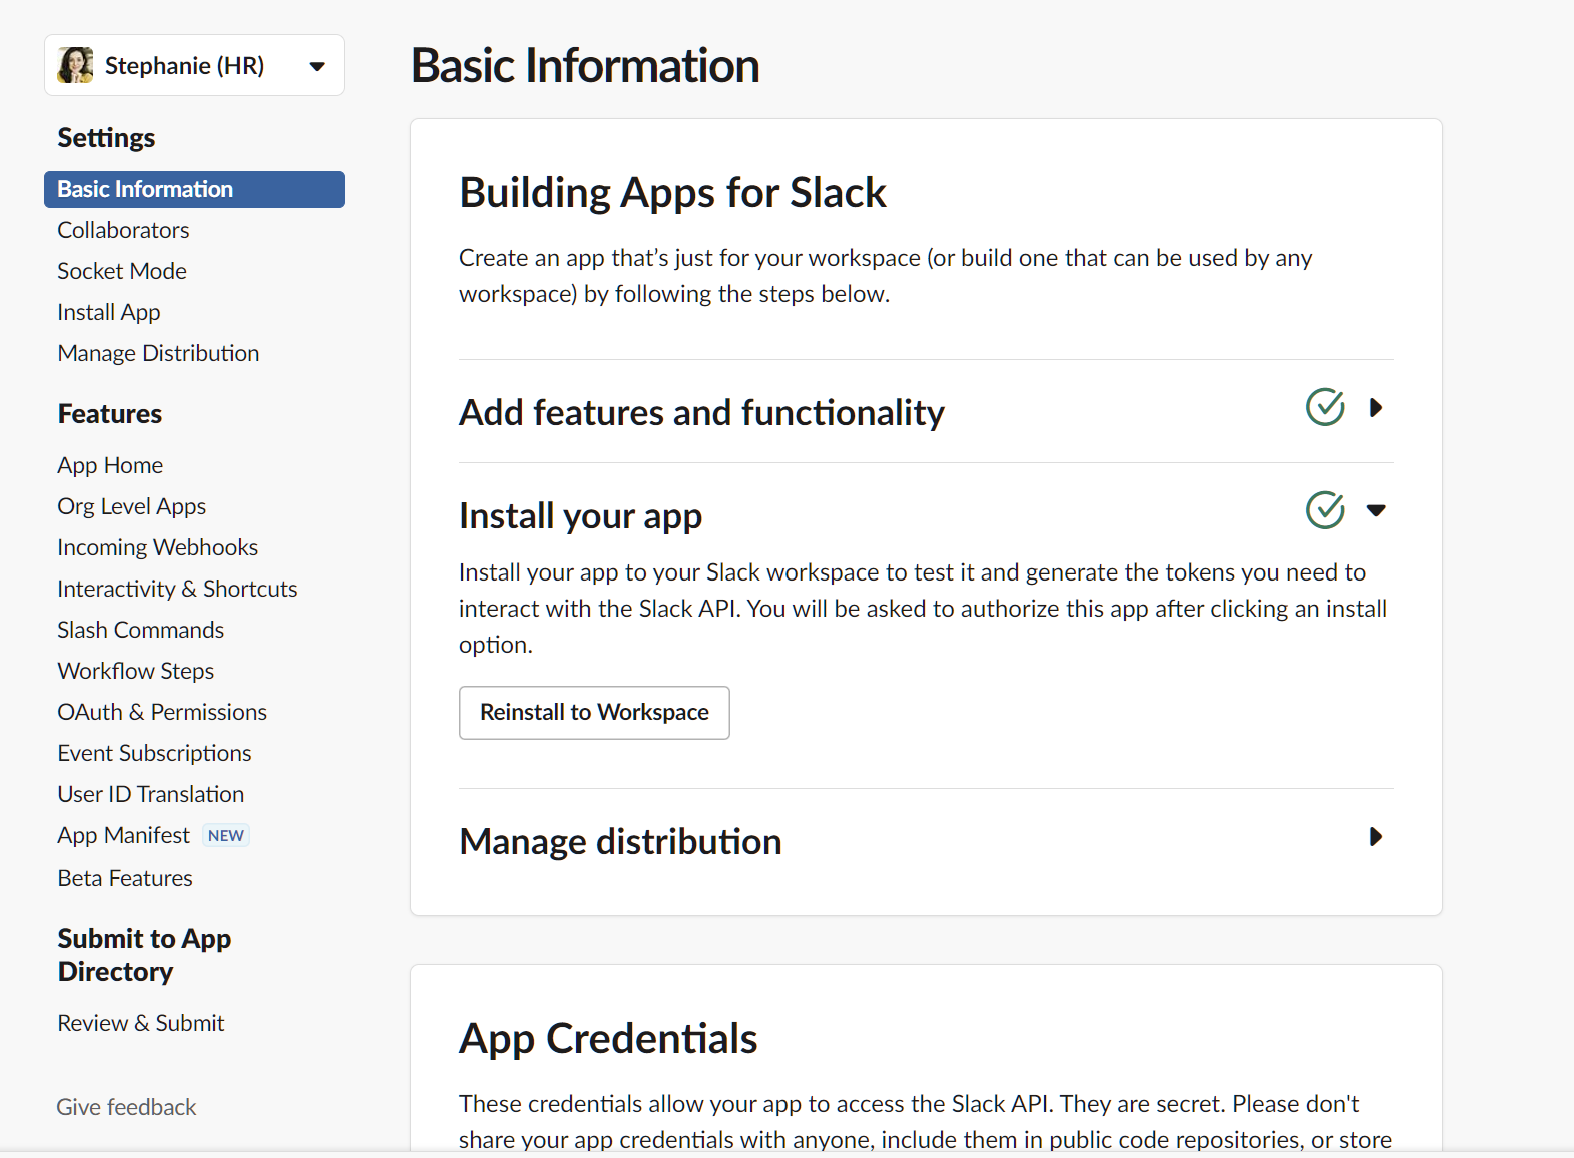The width and height of the screenshot is (1574, 1158).
Task: Click the Features section heading in sidebar
Action: pos(110,414)
